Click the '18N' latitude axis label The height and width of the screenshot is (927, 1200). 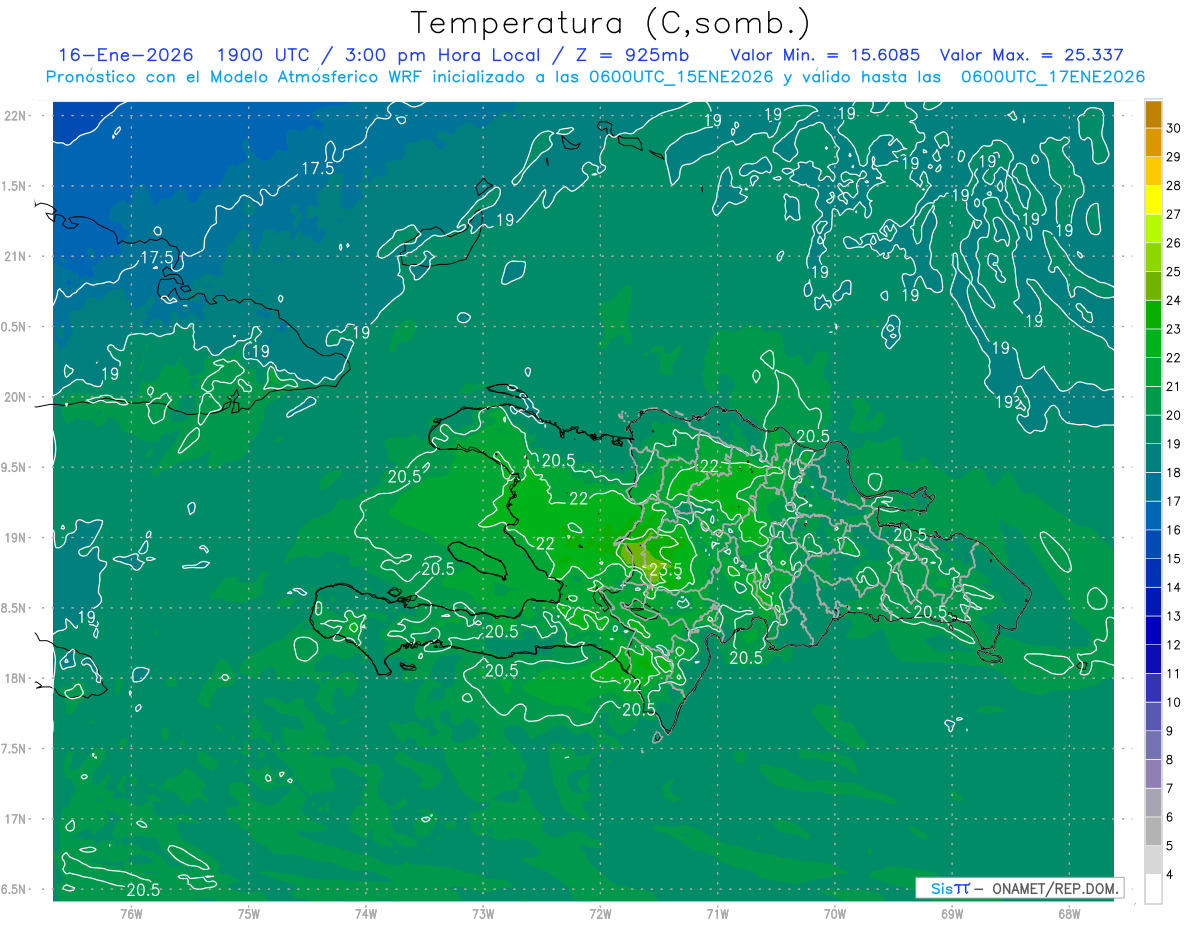click(14, 678)
